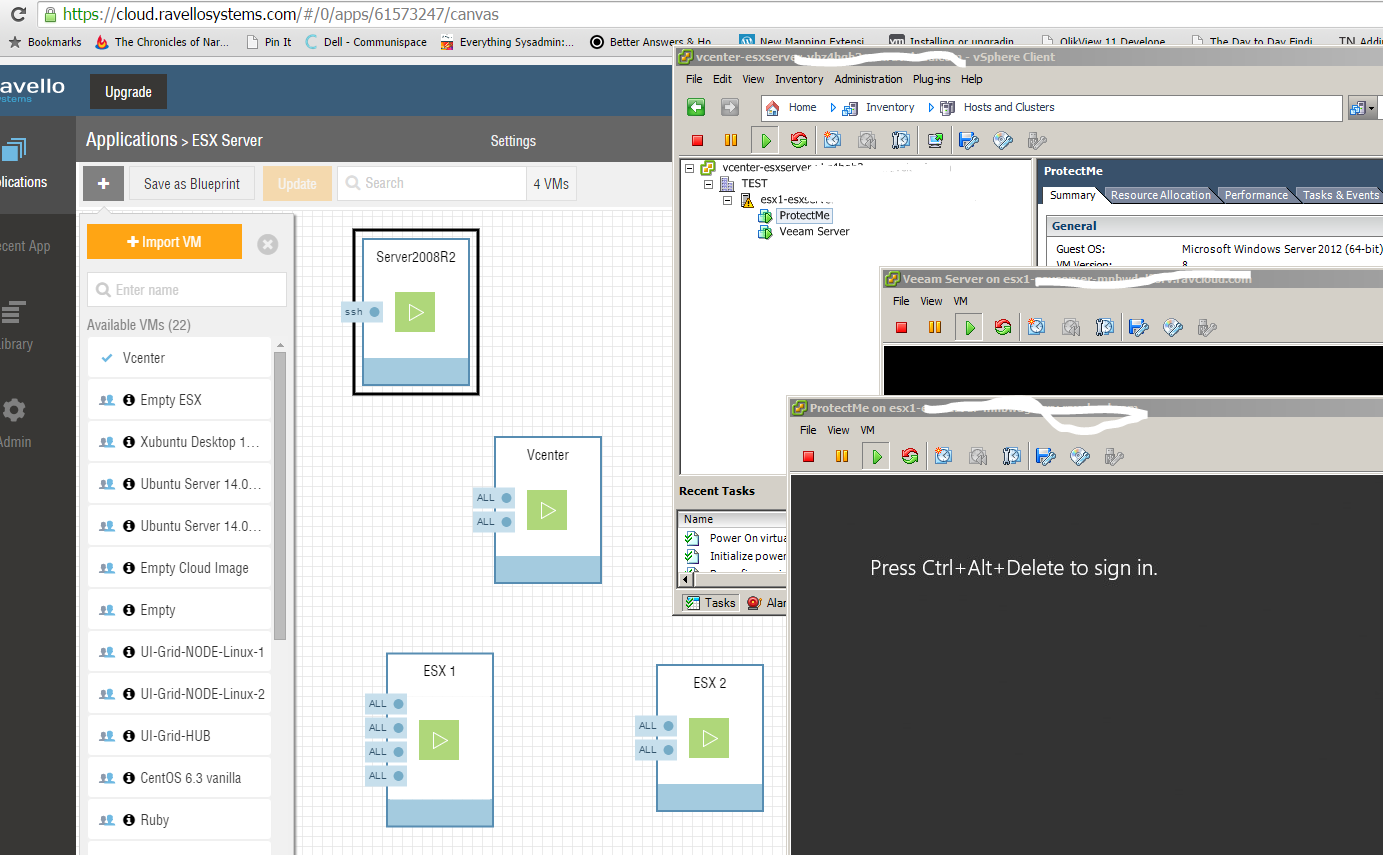This screenshot has height=855, width=1383.
Task: Switch to the Performance tab
Action: (x=1256, y=195)
